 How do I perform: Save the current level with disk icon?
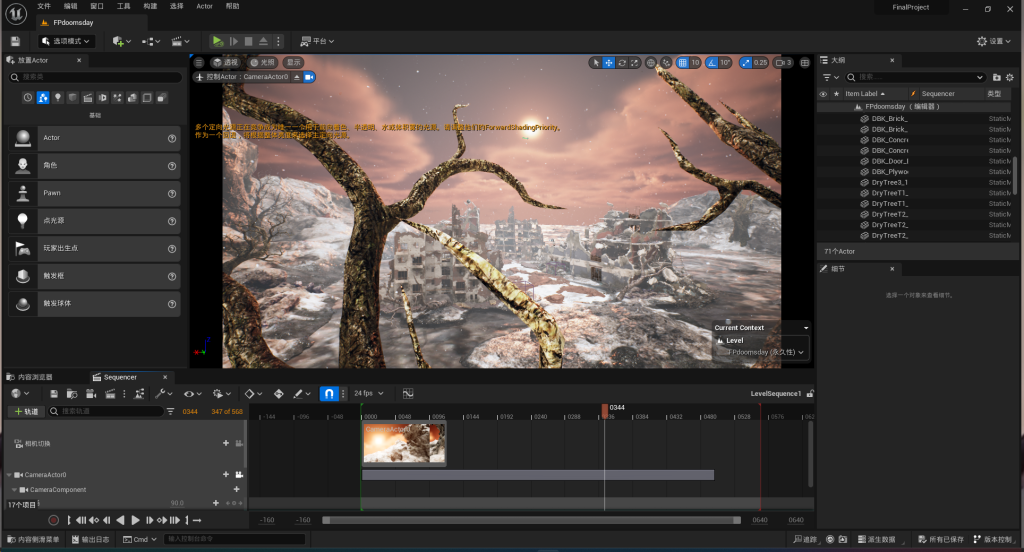tap(15, 41)
